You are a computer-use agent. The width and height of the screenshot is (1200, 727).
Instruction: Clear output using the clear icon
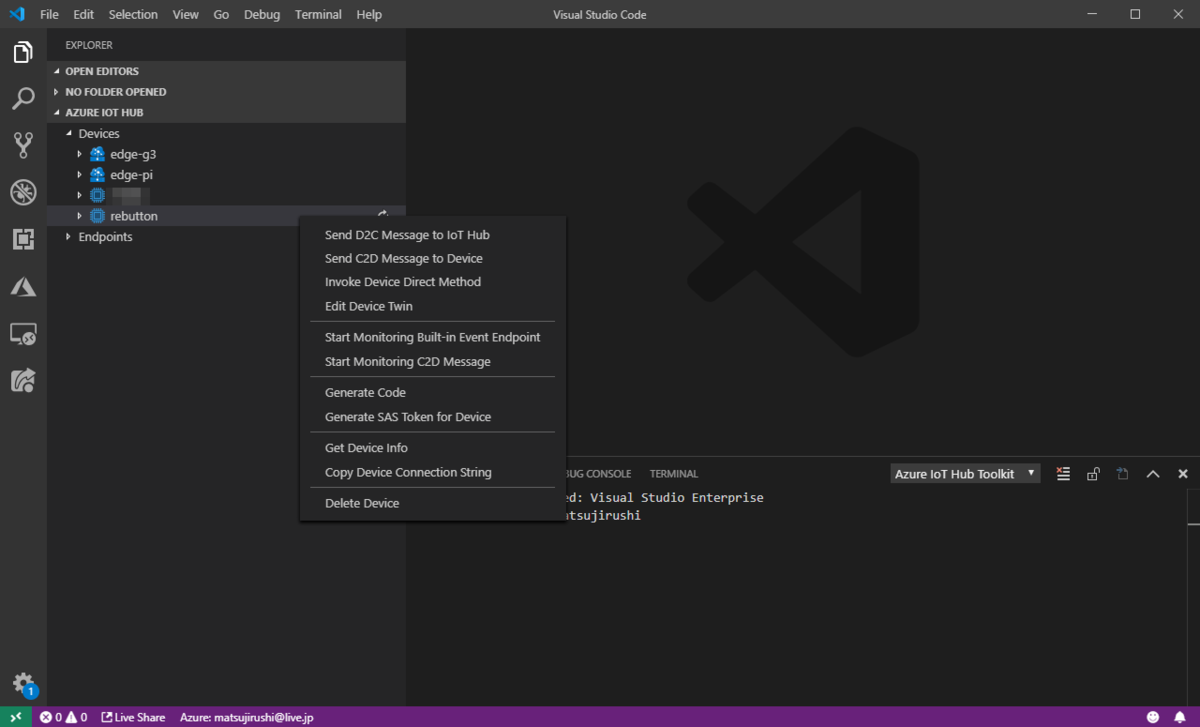click(x=1063, y=474)
